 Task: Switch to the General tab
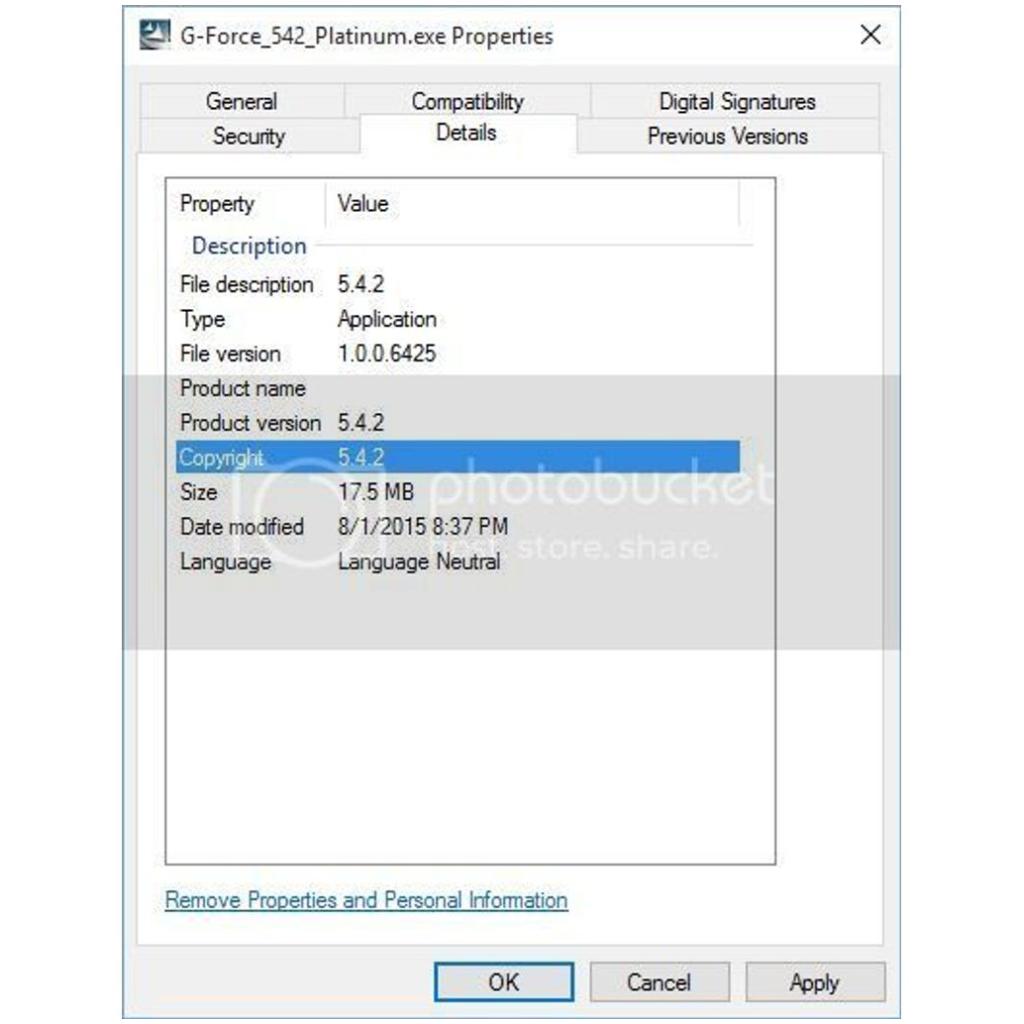coord(242,101)
